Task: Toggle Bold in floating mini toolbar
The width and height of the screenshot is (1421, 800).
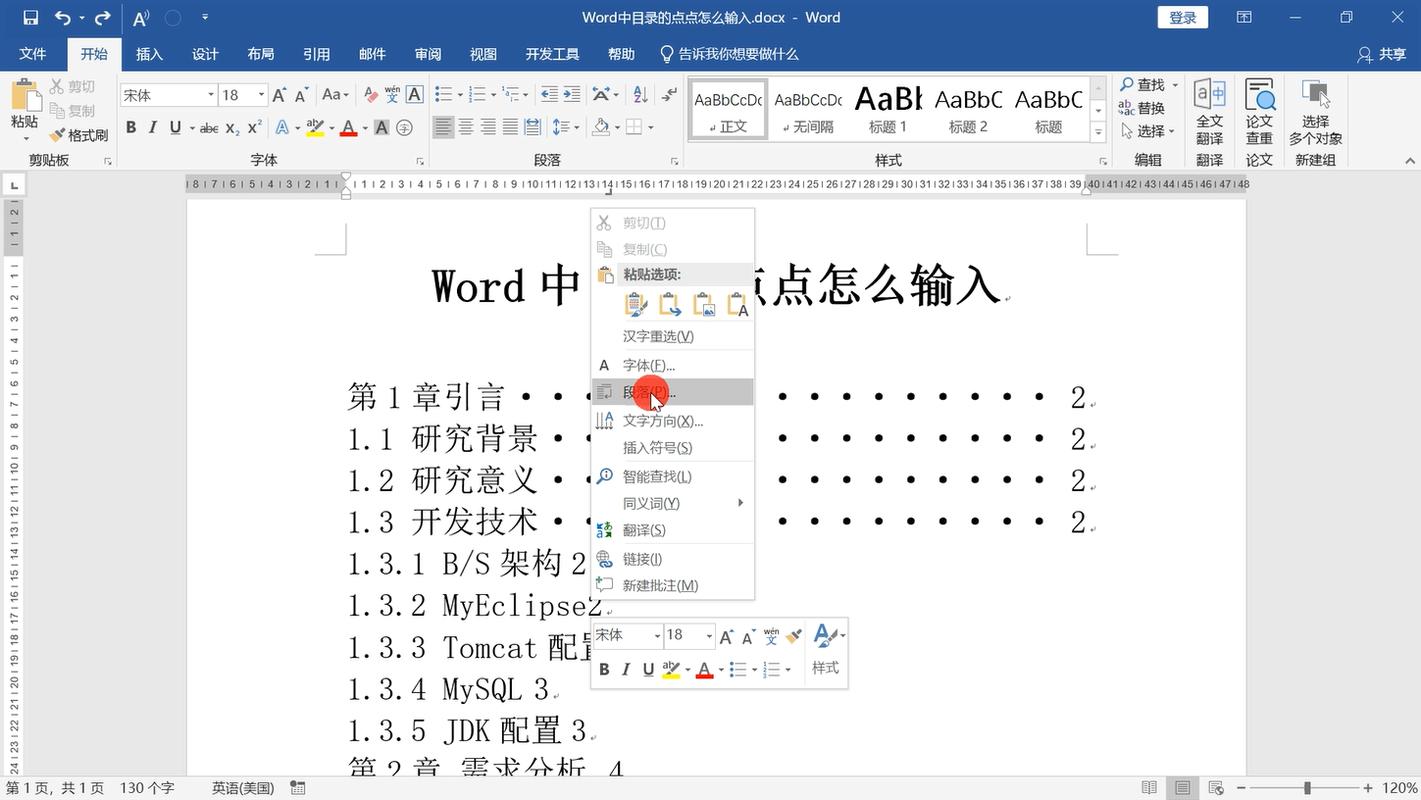Action: [604, 669]
